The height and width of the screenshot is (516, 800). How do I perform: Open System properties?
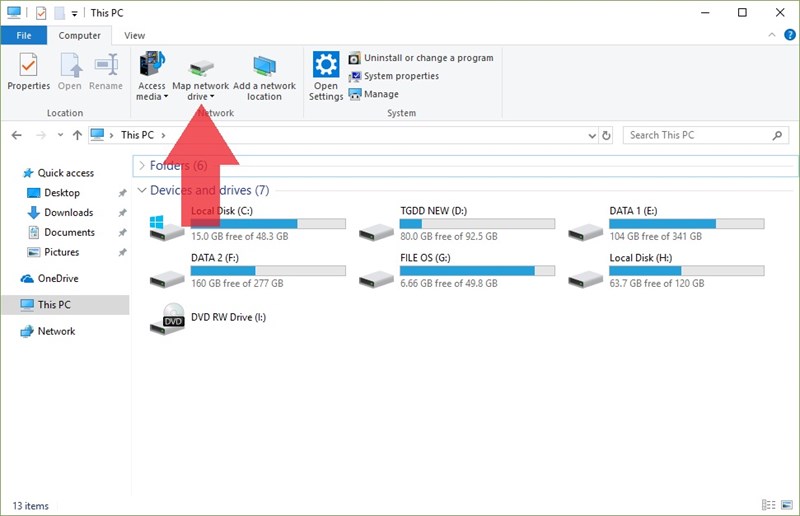click(x=393, y=76)
